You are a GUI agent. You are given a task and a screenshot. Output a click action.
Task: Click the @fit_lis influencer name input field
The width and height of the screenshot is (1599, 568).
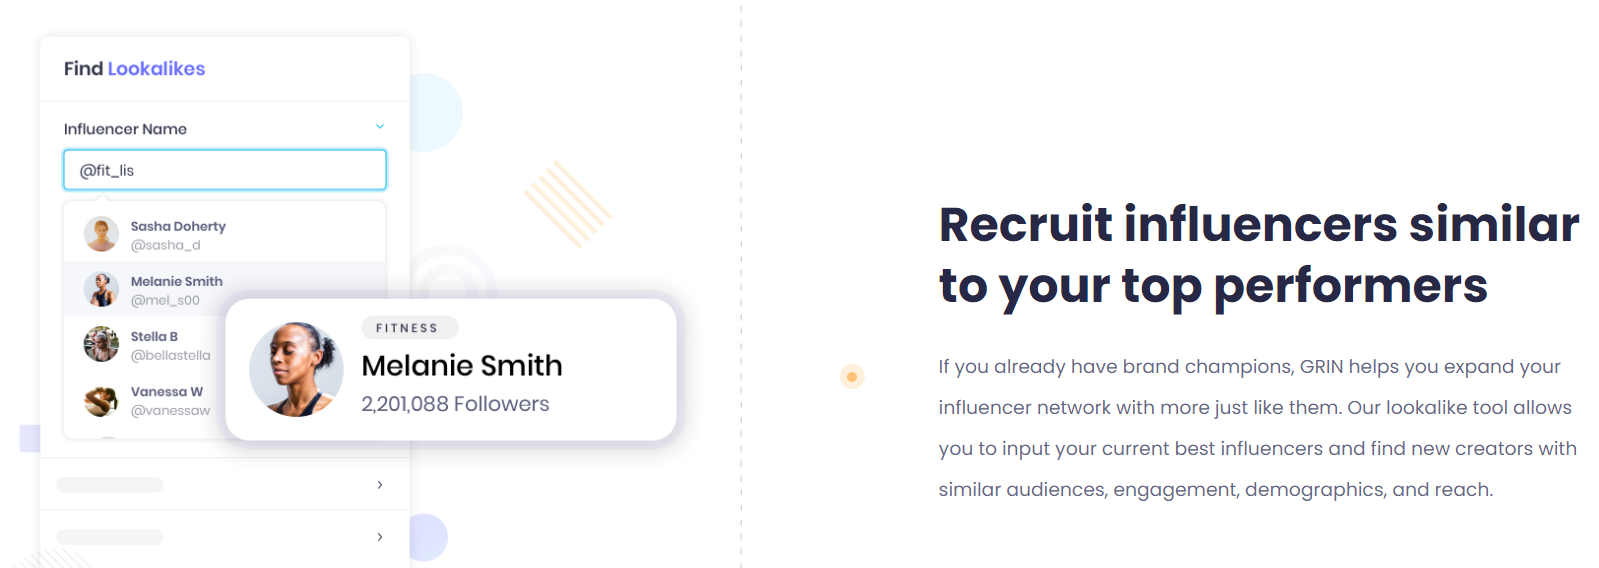click(x=225, y=170)
